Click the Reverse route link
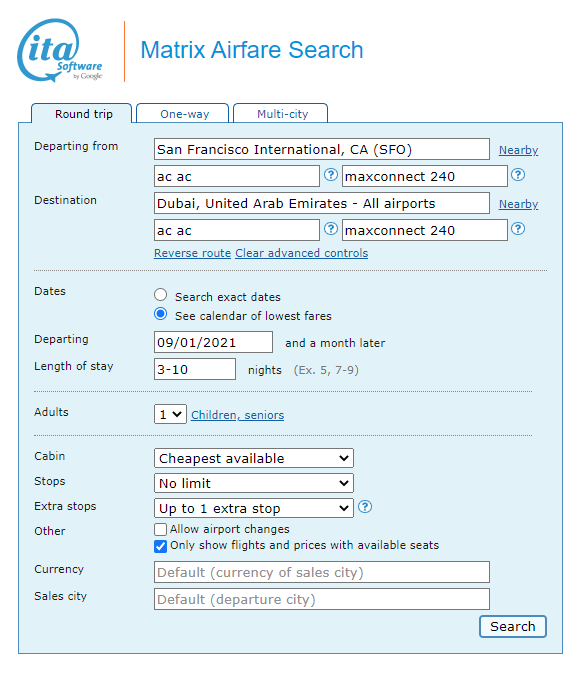 pyautogui.click(x=192, y=253)
